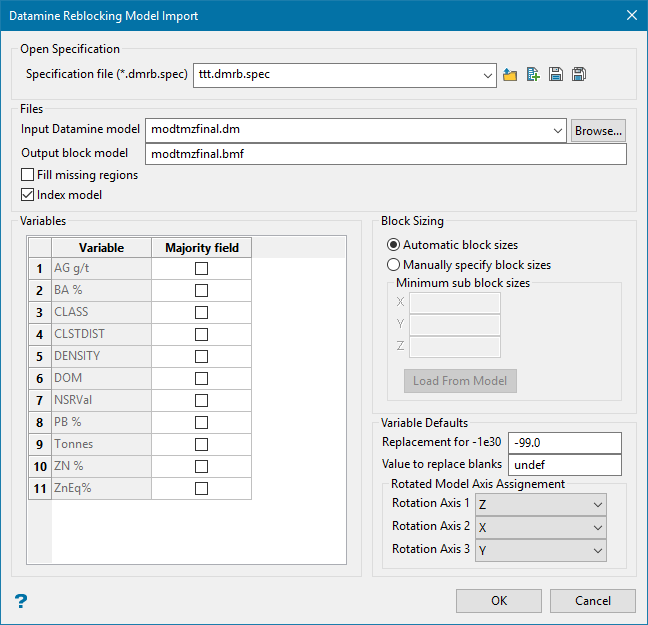Uncheck the Index model option
648x625 pixels.
click(27, 195)
